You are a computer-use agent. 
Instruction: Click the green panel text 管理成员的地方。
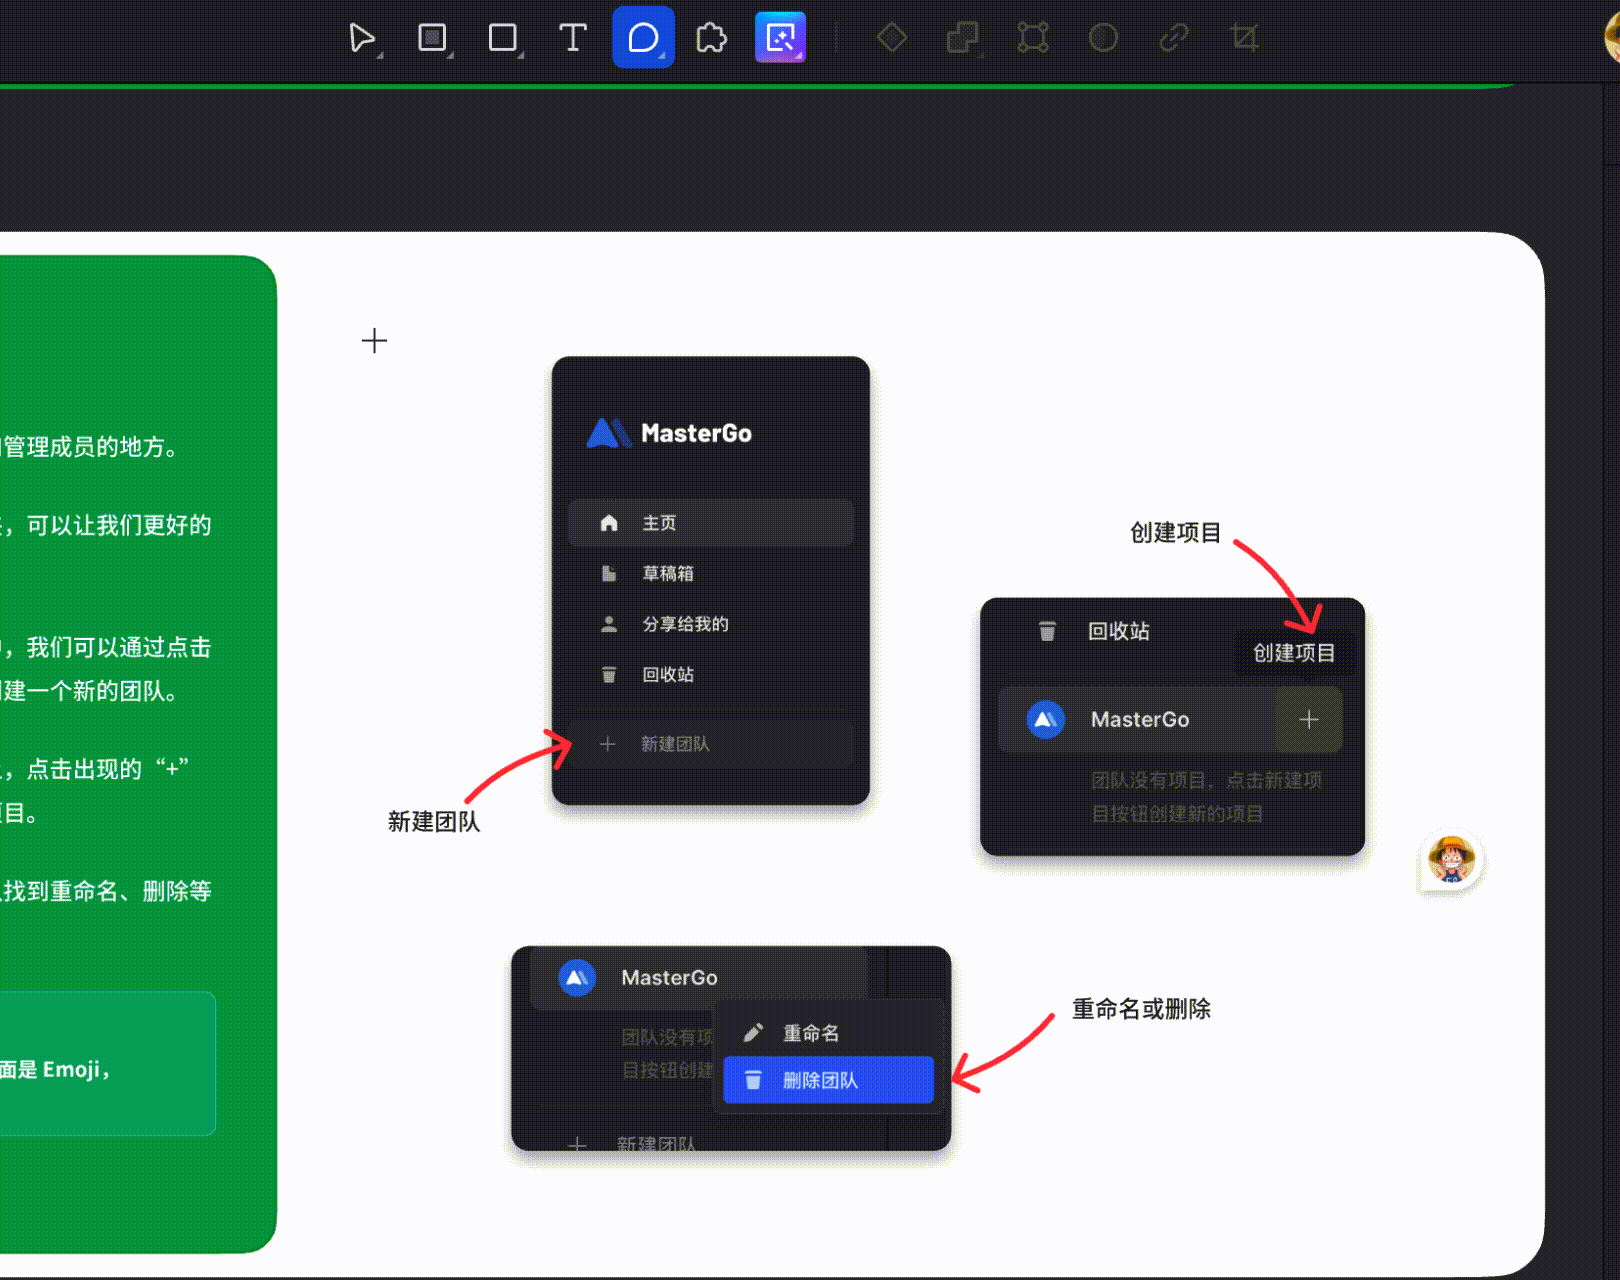coord(91,447)
